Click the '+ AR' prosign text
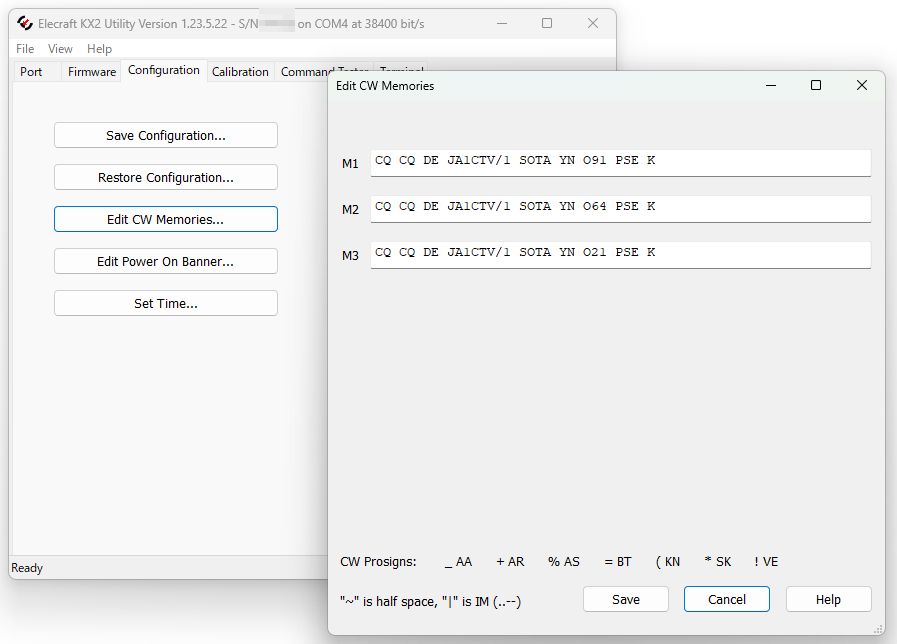This screenshot has width=897, height=644. pos(510,562)
